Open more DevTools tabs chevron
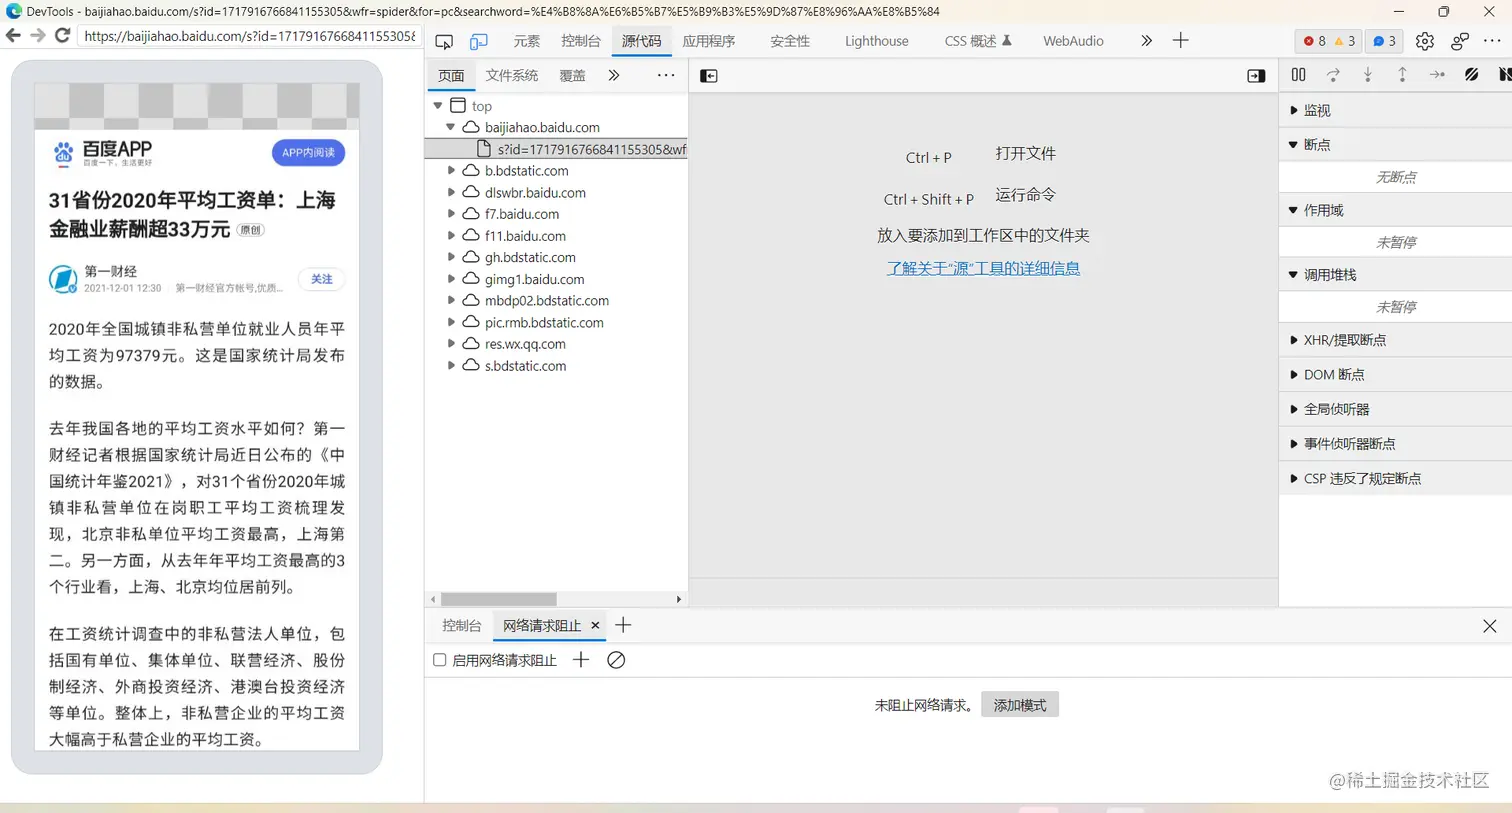This screenshot has height=813, width=1512. pyautogui.click(x=1146, y=41)
